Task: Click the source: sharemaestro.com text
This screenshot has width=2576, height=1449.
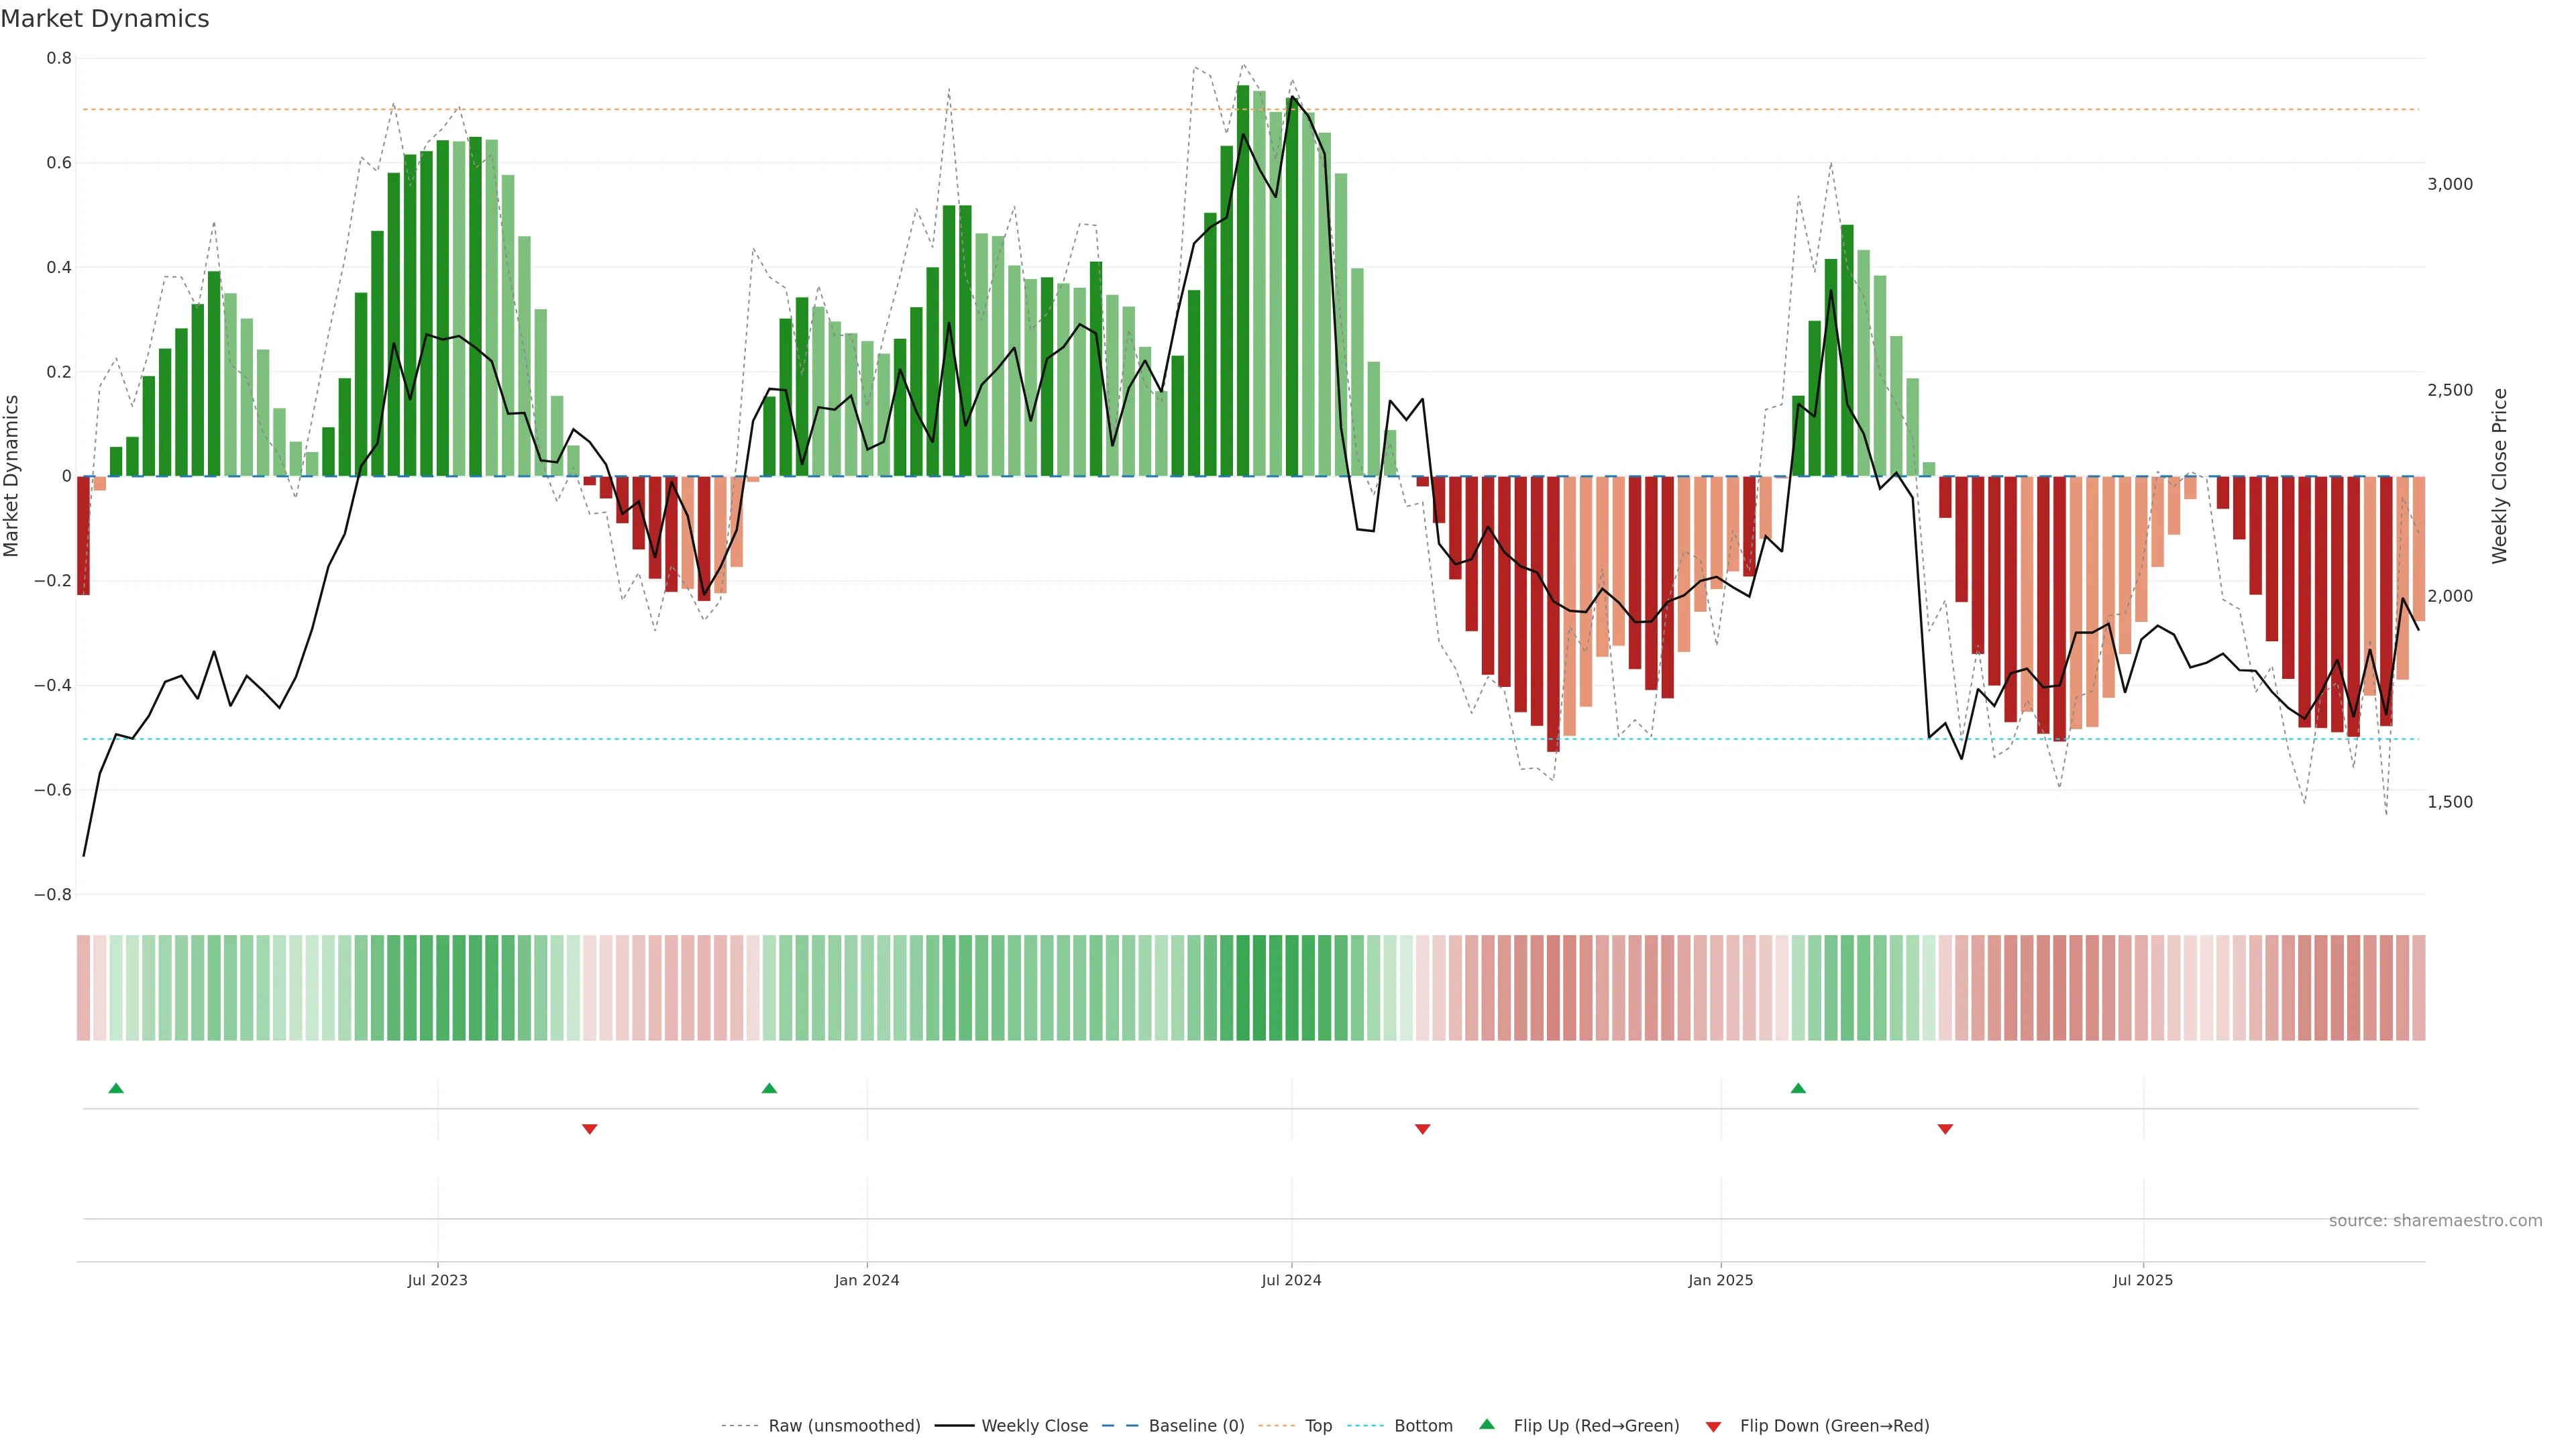Action: [x=2435, y=1221]
